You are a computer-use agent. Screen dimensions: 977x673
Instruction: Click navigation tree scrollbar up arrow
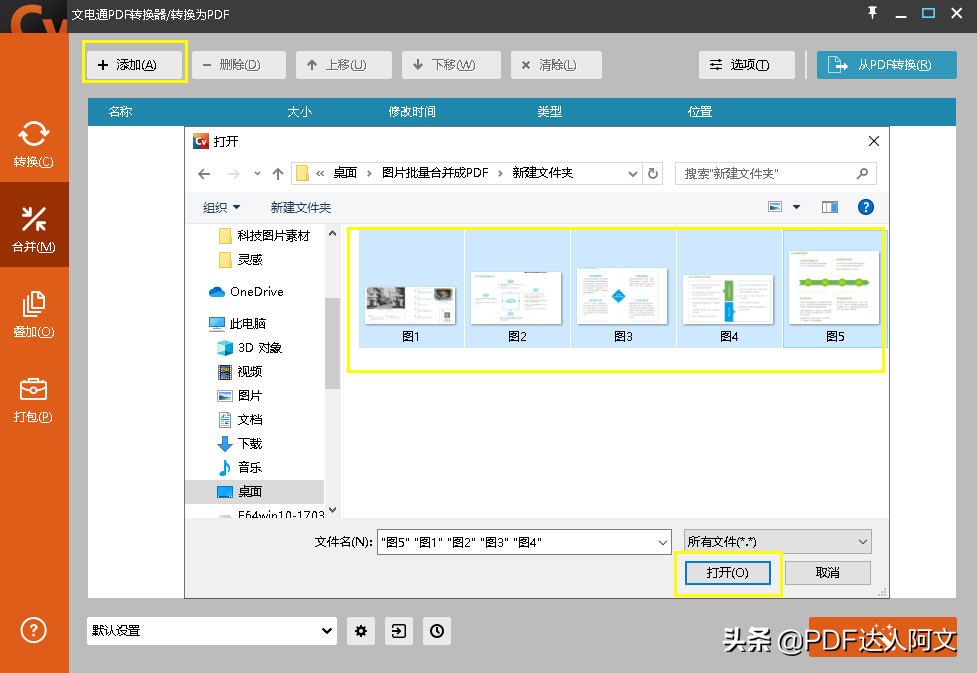332,234
